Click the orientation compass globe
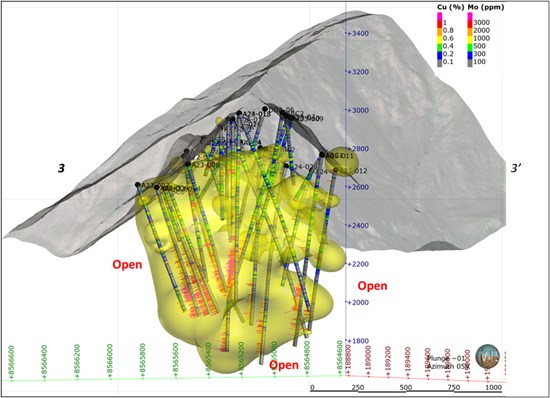Image resolution: width=550 pixels, height=398 pixels. tap(487, 356)
